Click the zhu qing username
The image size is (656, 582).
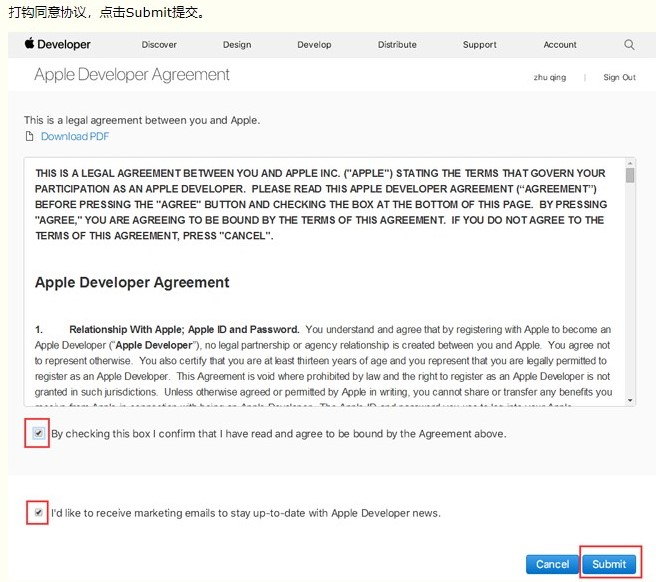(550, 77)
